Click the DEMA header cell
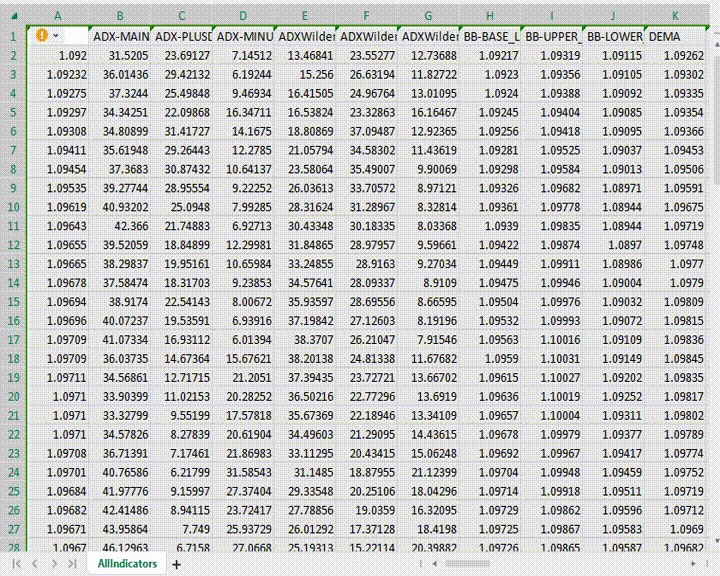Image resolution: width=720 pixels, height=576 pixels. pyautogui.click(x=675, y=36)
